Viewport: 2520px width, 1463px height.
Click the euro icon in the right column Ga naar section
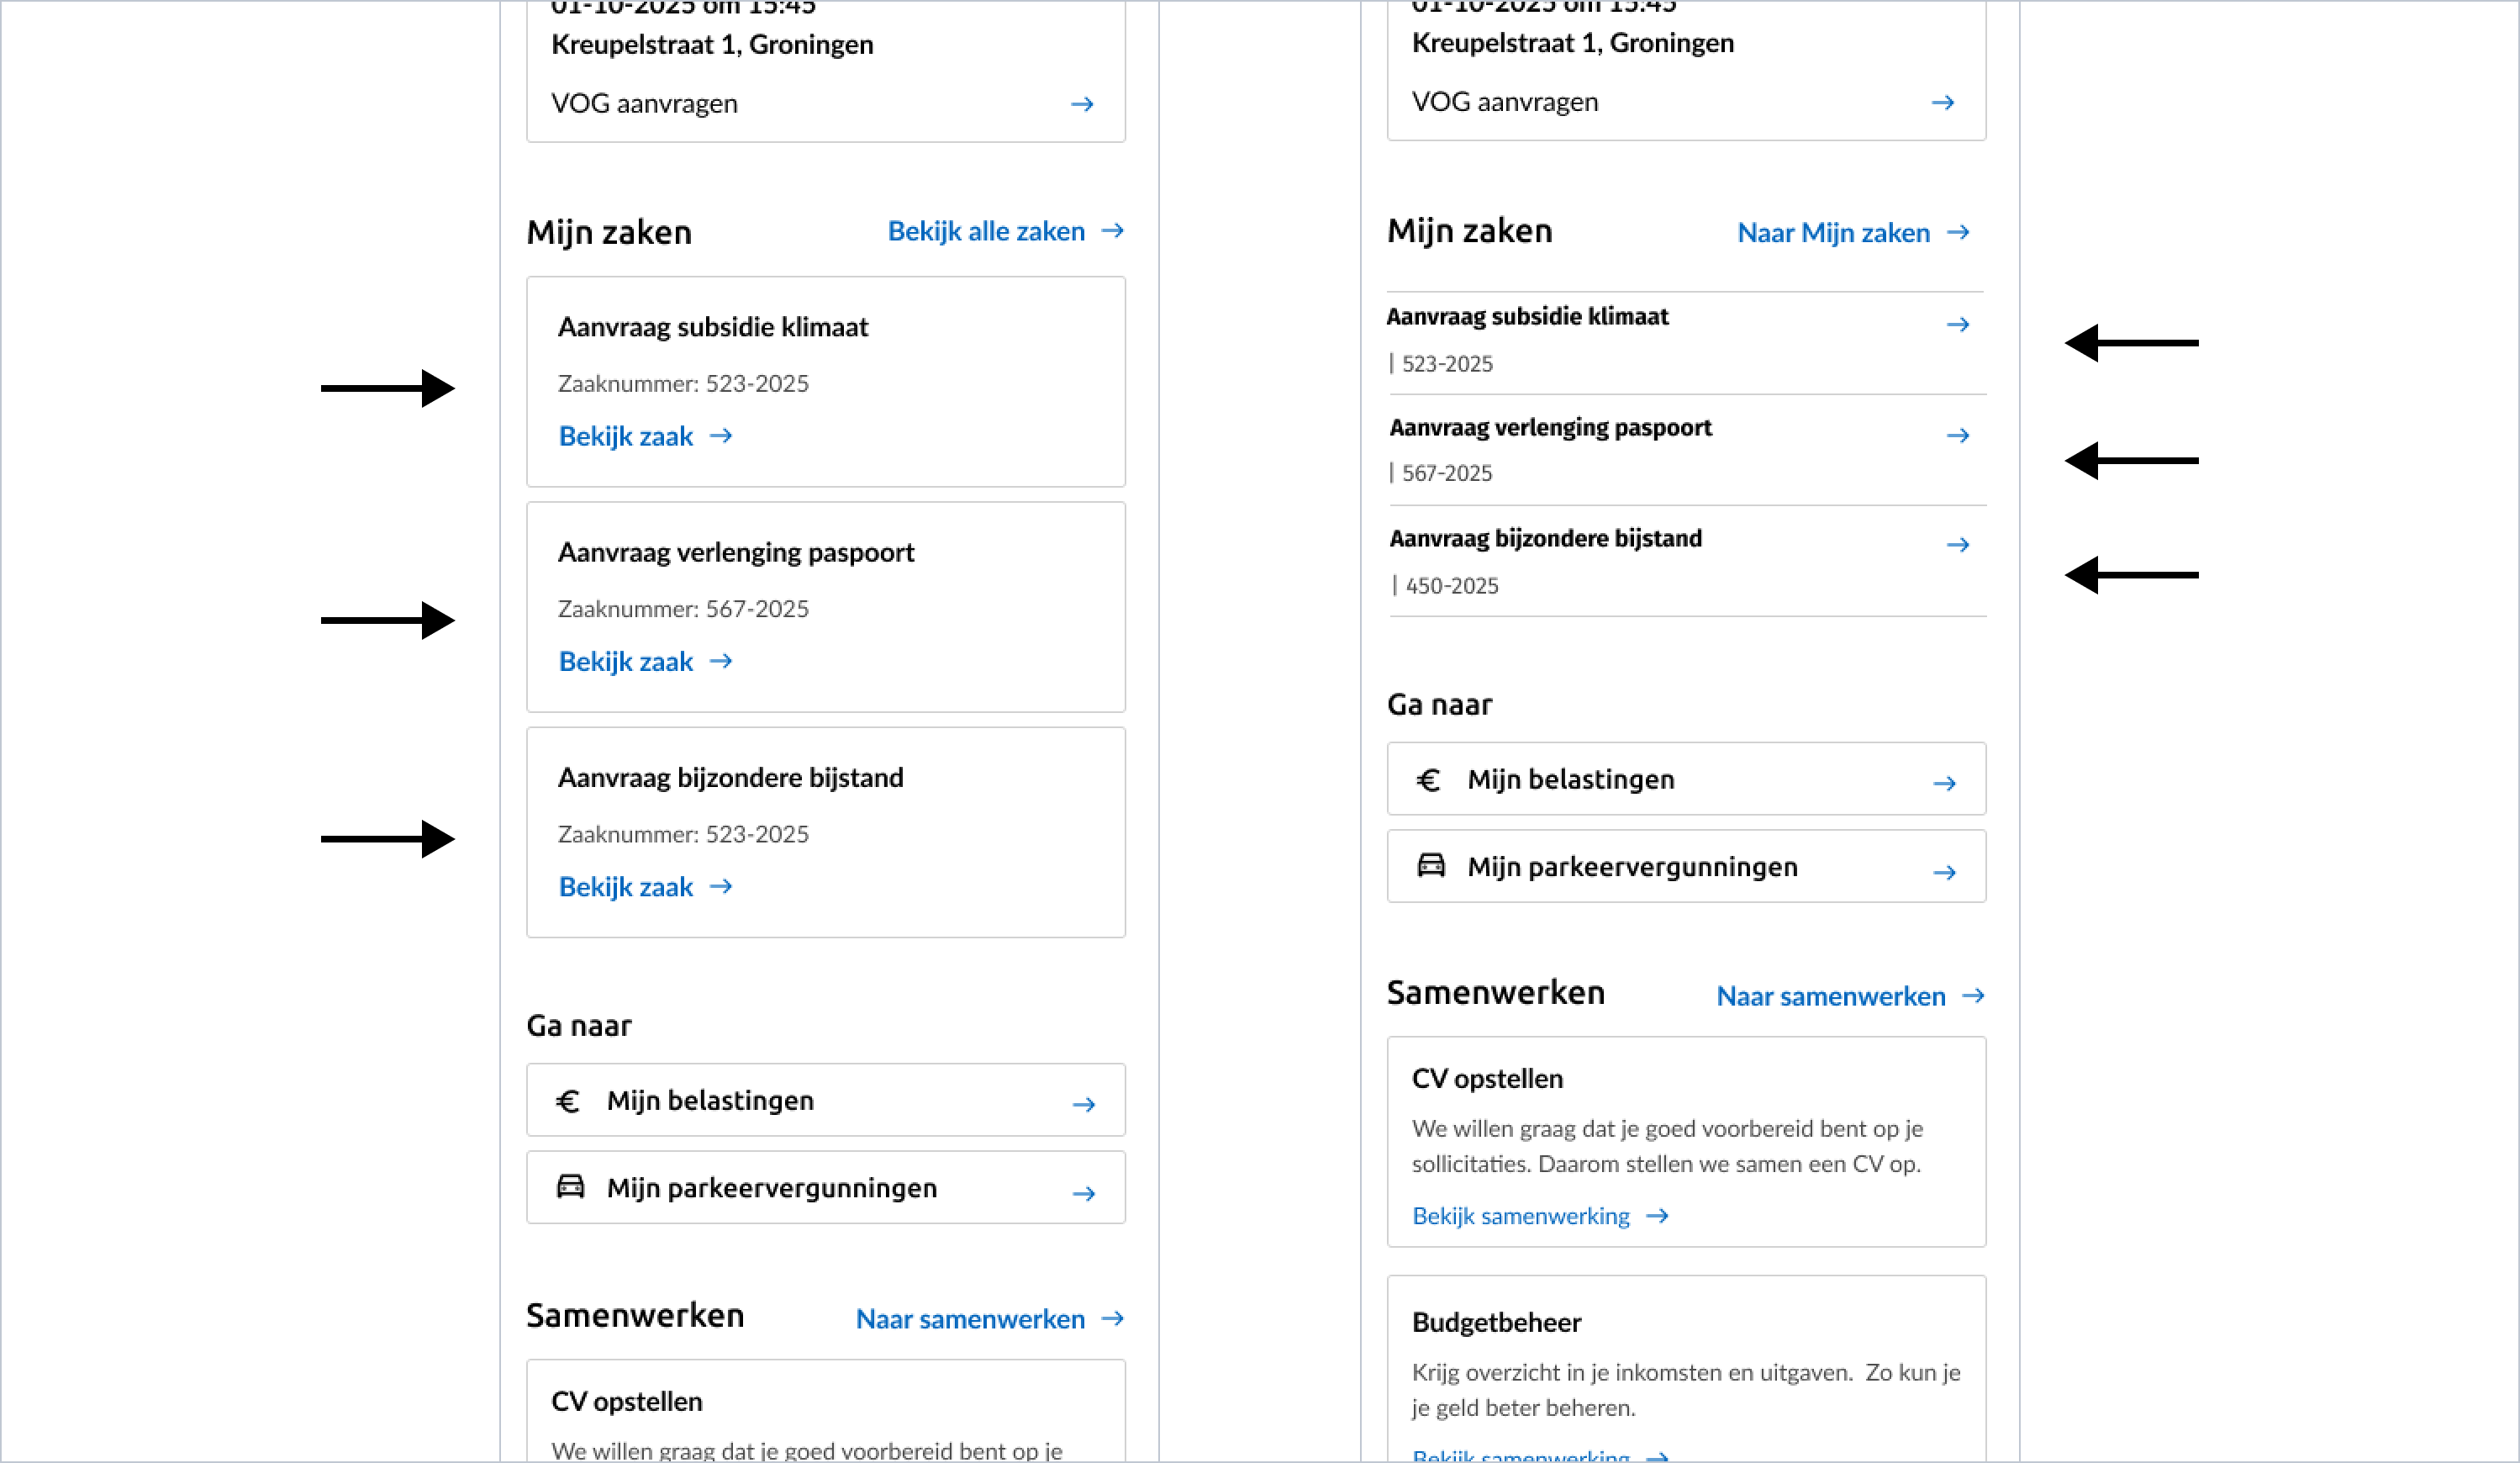1430,779
